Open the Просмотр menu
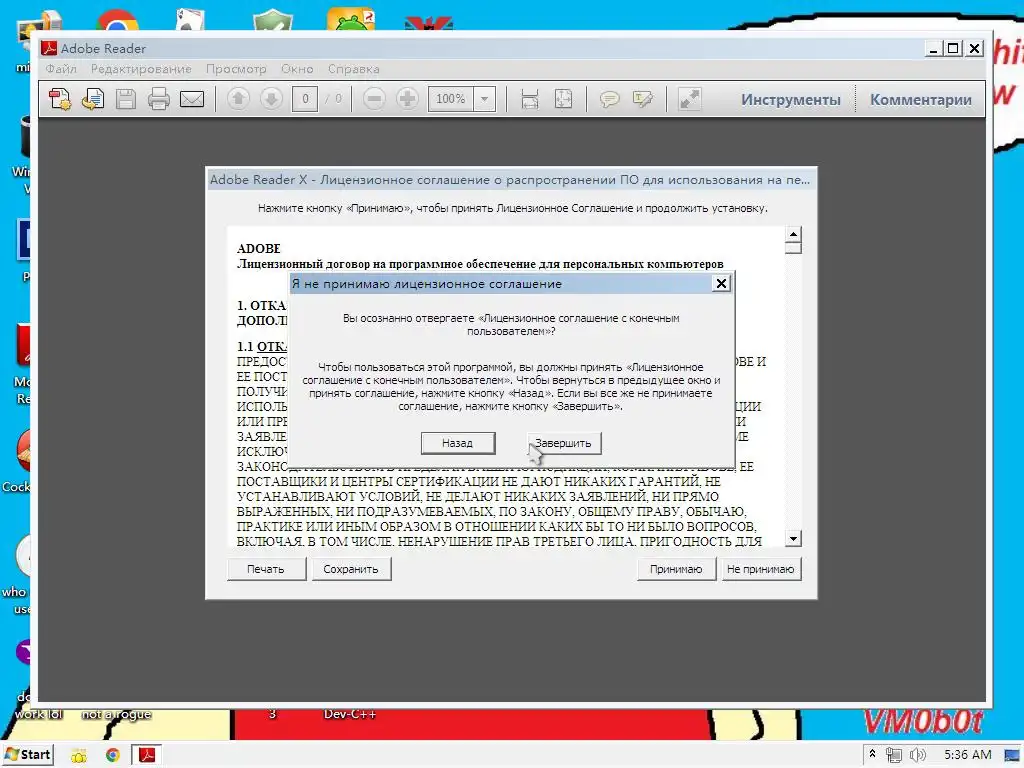This screenshot has width=1024, height=768. [x=236, y=69]
